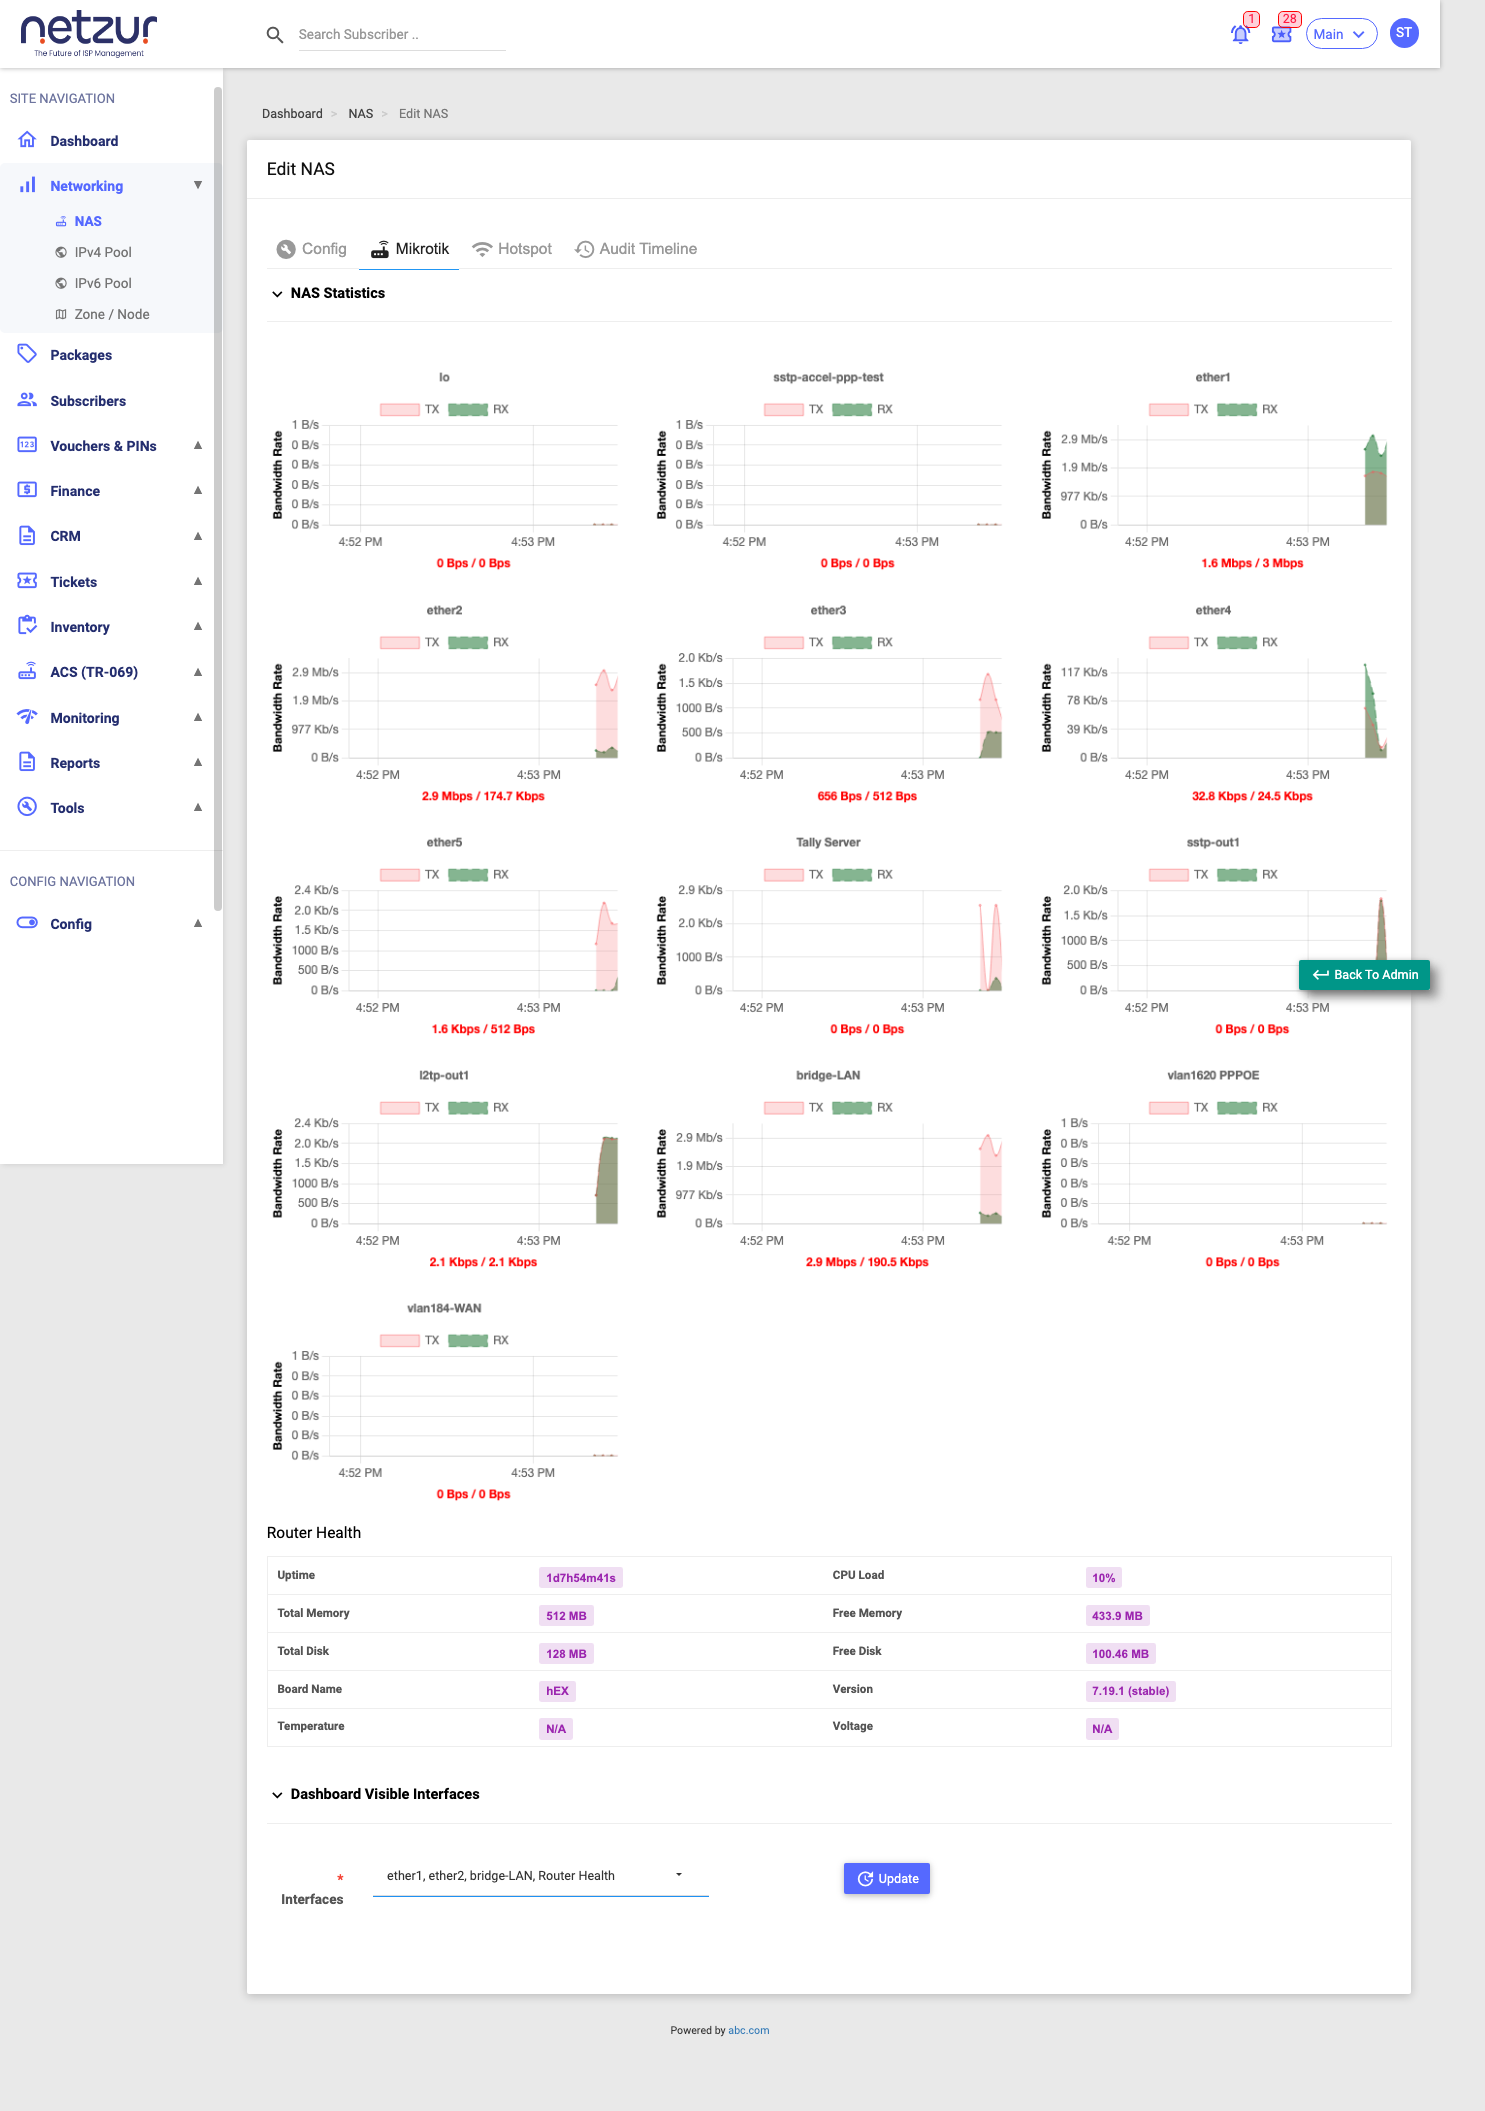
Task: Click the Update button
Action: (x=887, y=1878)
